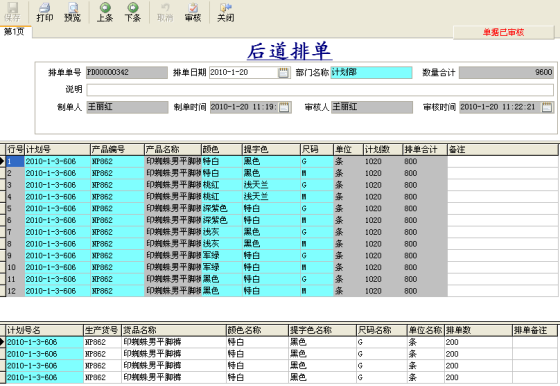Click the 排单合计 column header
Screen dimensions: 560x386
425,150
